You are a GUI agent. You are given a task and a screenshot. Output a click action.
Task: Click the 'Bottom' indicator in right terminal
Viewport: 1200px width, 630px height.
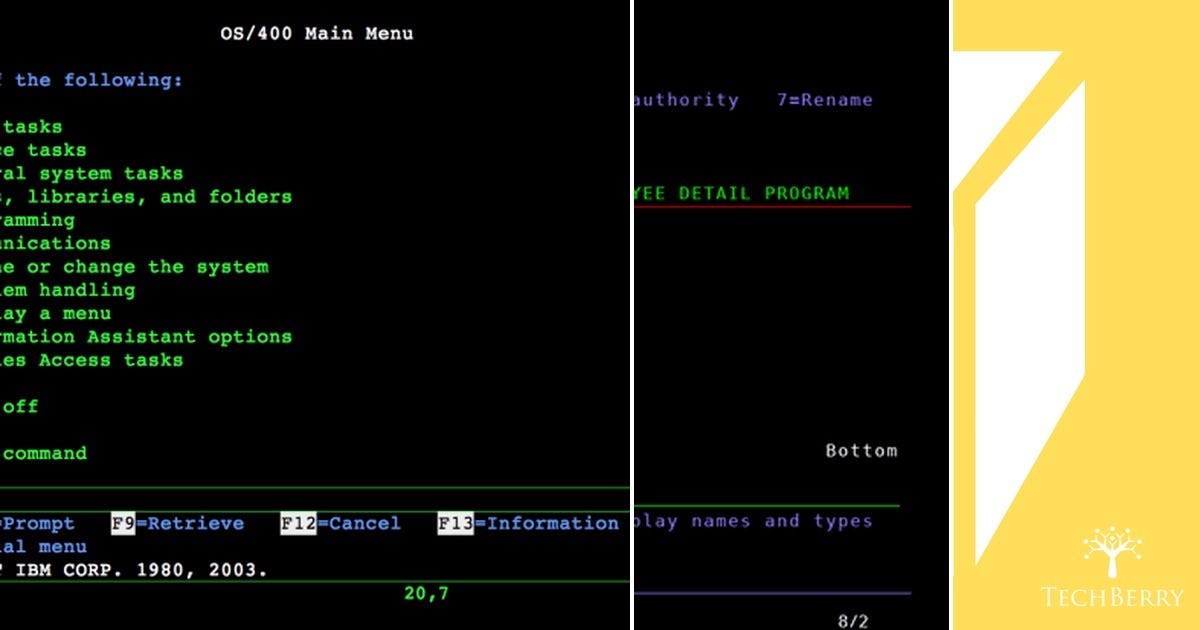[861, 451]
